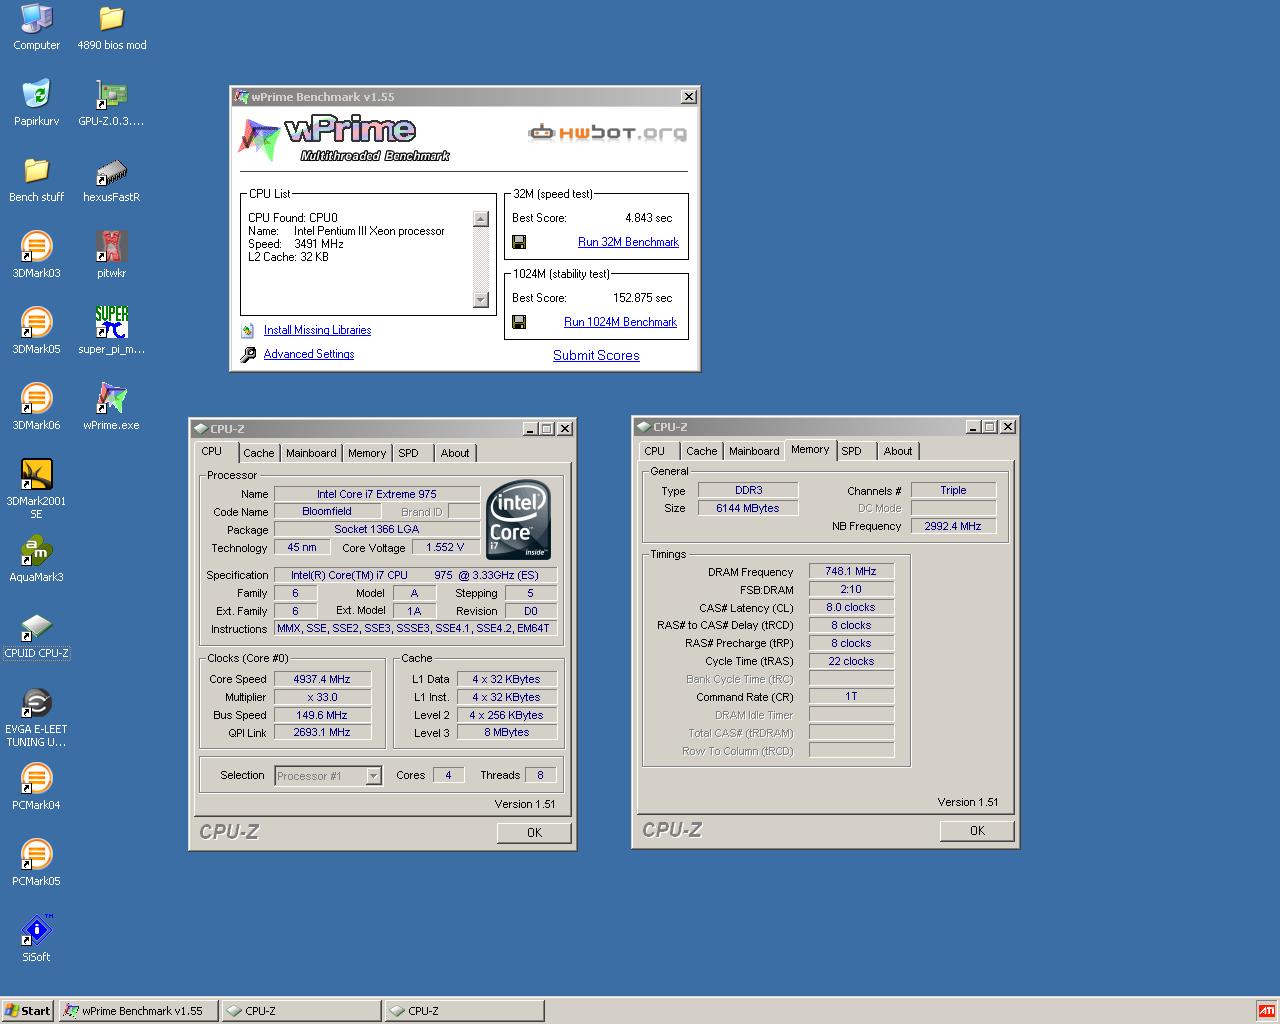1280x1024 pixels.
Task: Click the CPU List scrollbar down arrow
Action: 481,299
